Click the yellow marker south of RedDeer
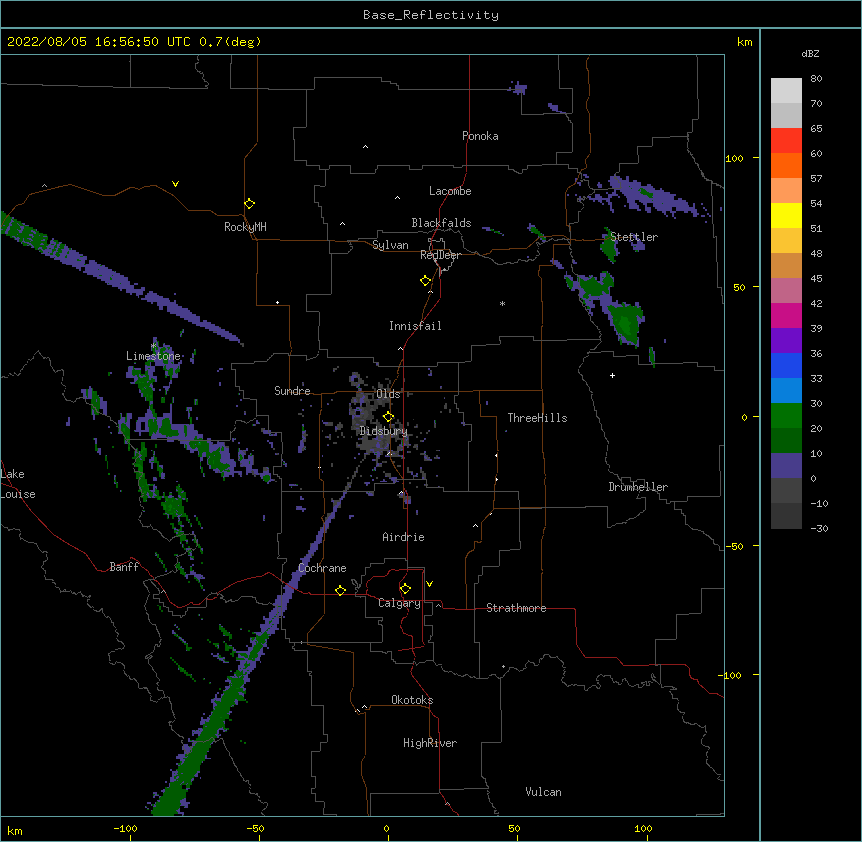Screen dimensions: 862x842 point(426,281)
